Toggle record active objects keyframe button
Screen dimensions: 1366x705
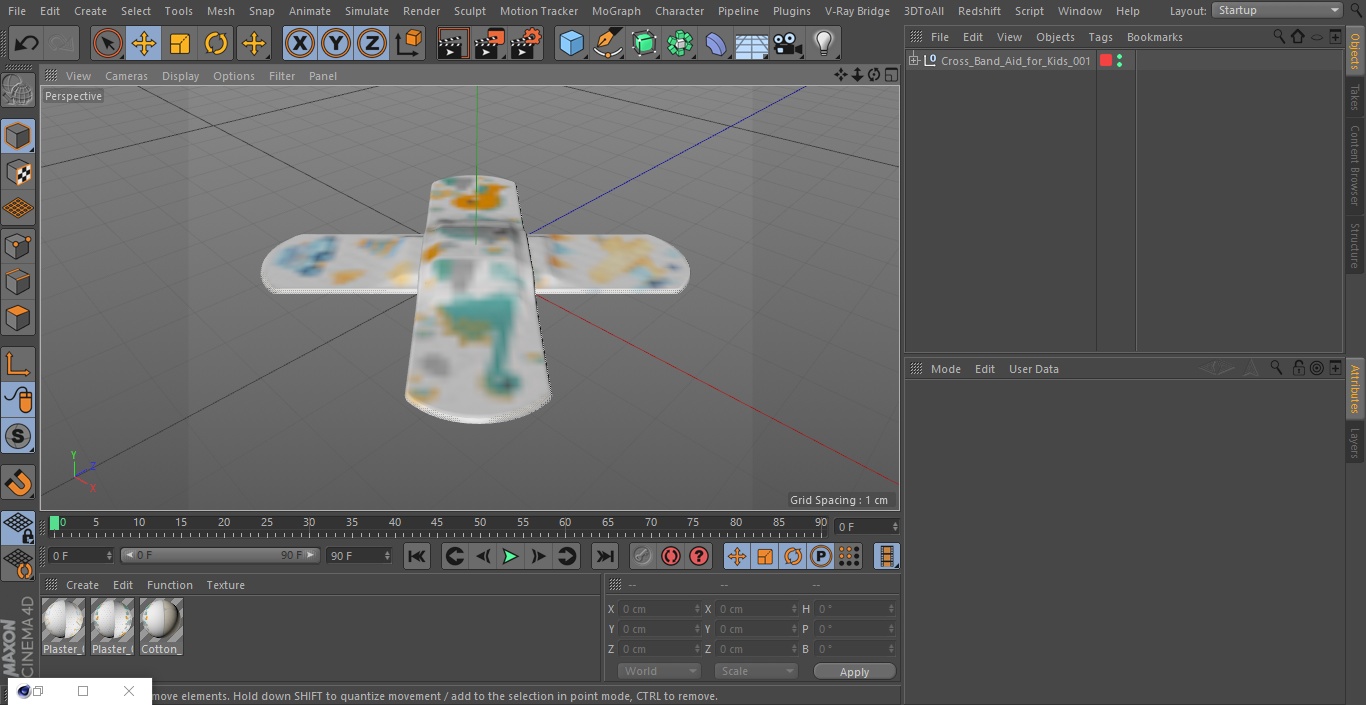pyautogui.click(x=643, y=556)
